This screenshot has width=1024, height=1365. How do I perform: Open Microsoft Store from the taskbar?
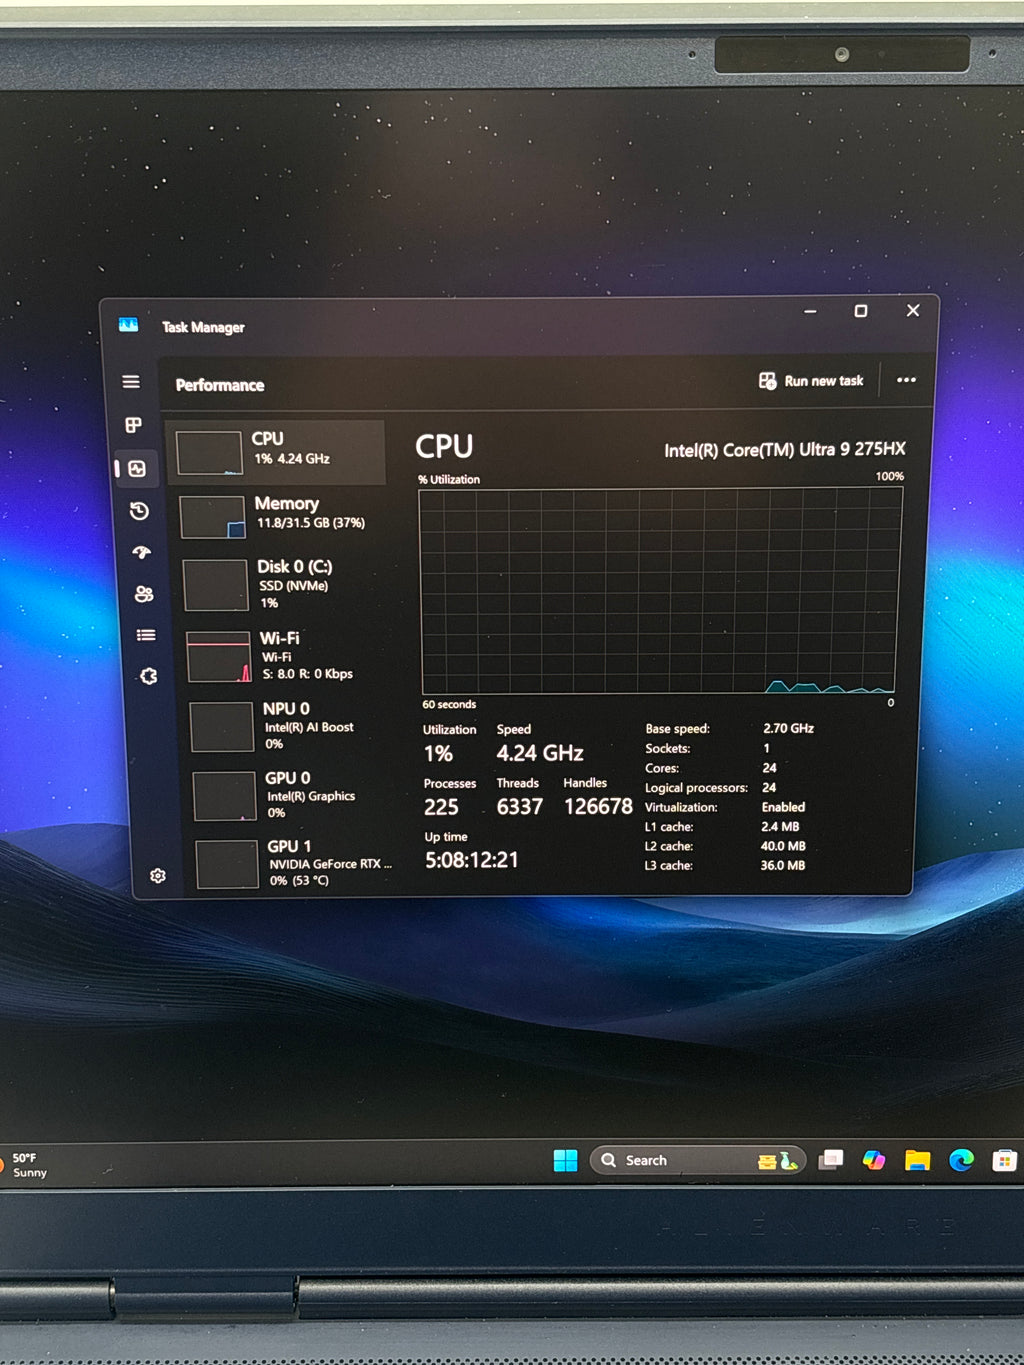click(x=1004, y=1160)
